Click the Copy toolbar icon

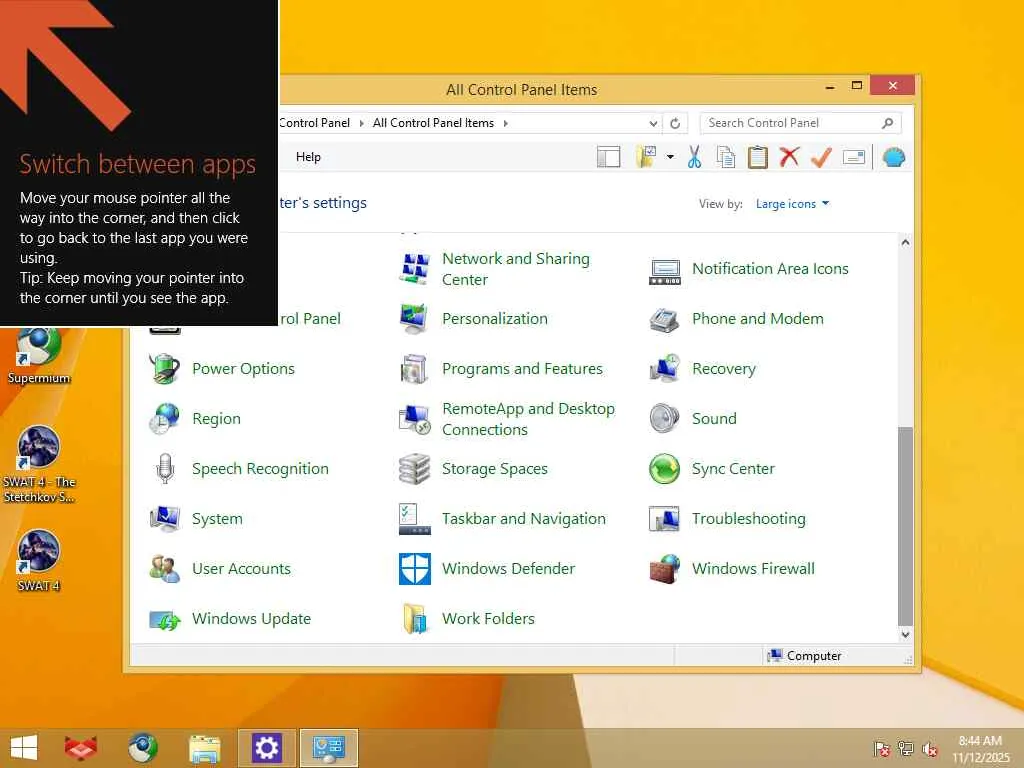click(x=726, y=157)
